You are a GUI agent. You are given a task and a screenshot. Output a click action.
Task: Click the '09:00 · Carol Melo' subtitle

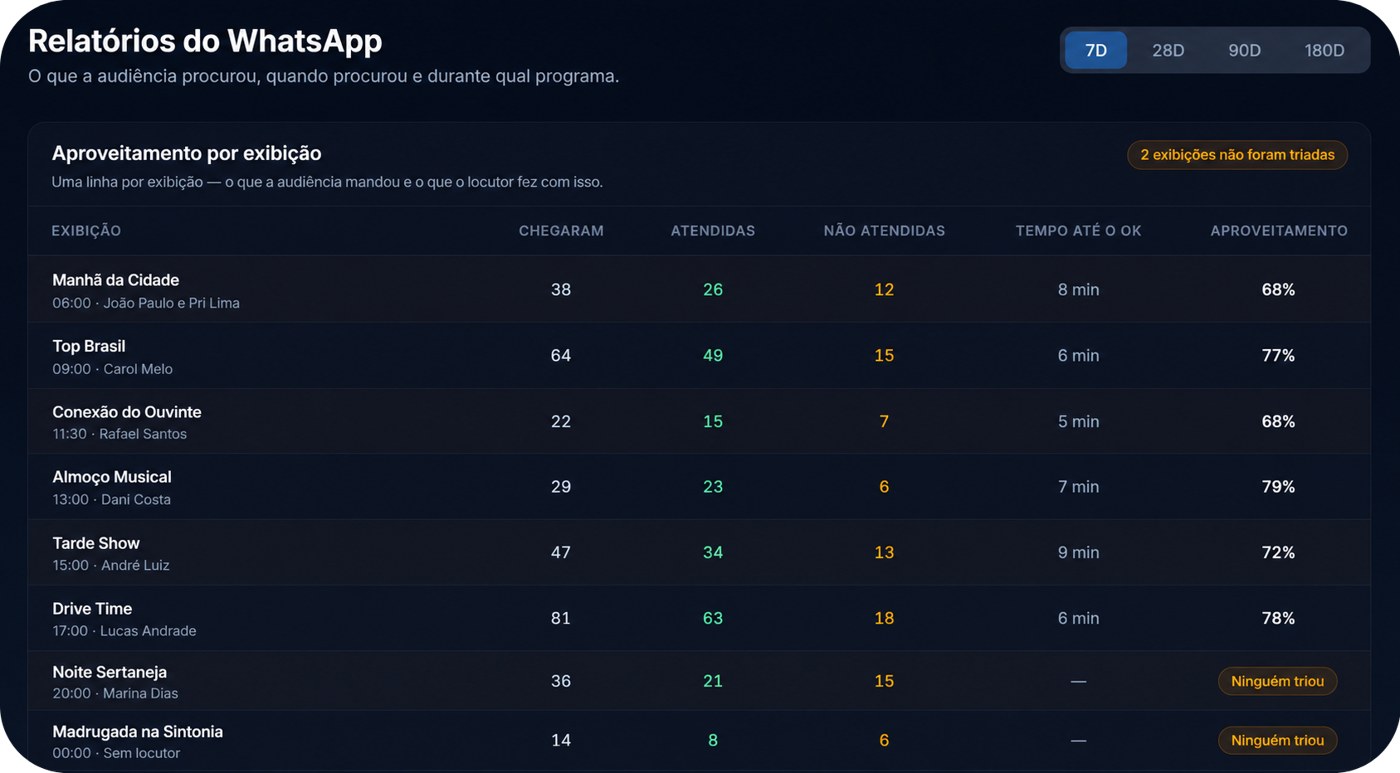113,369
